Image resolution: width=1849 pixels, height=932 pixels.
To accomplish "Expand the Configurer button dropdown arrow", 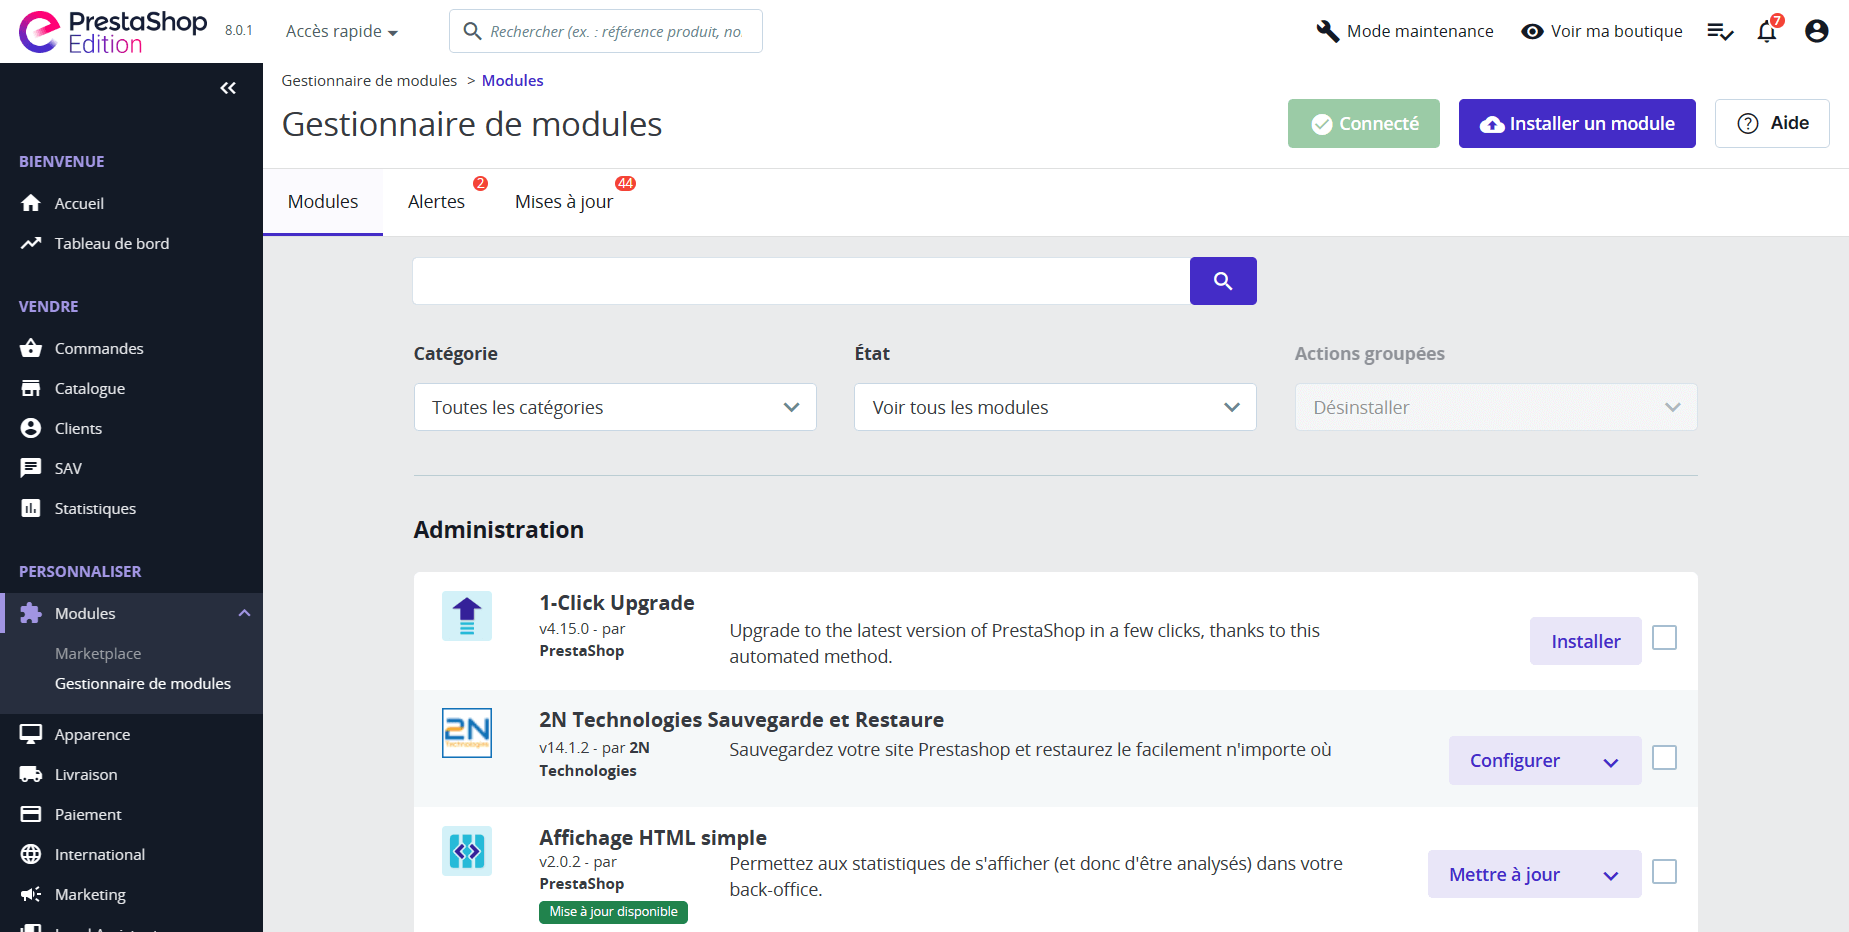I will [x=1611, y=762].
